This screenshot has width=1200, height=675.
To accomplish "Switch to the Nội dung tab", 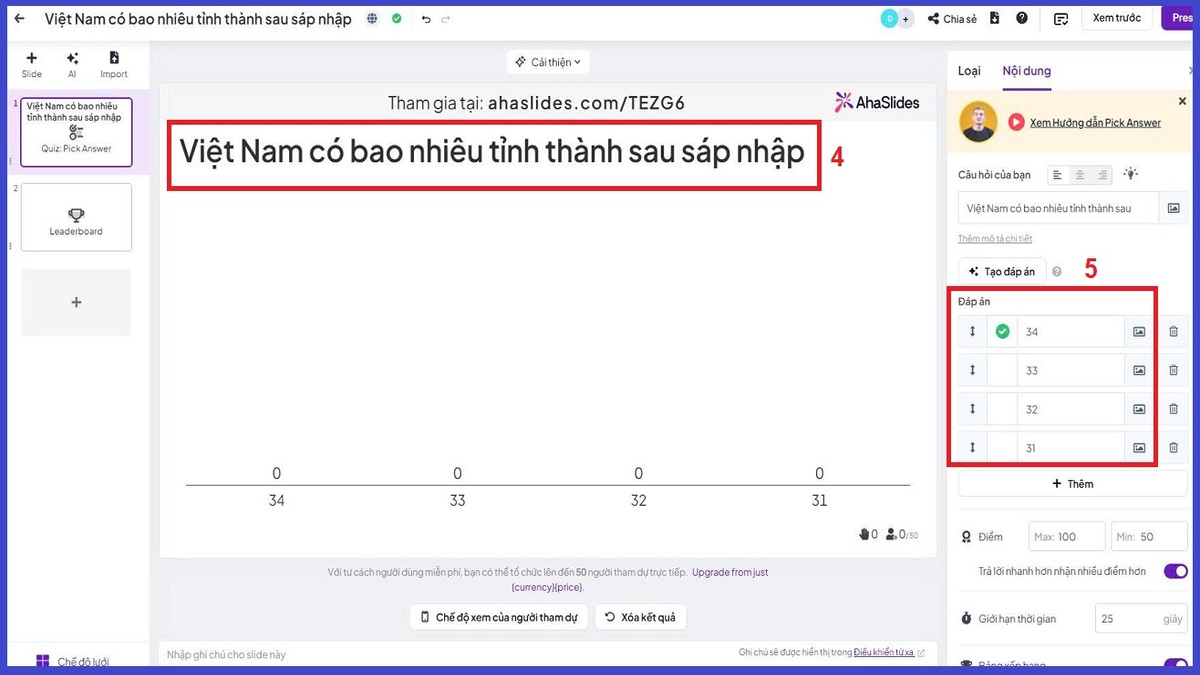I will coord(1027,71).
